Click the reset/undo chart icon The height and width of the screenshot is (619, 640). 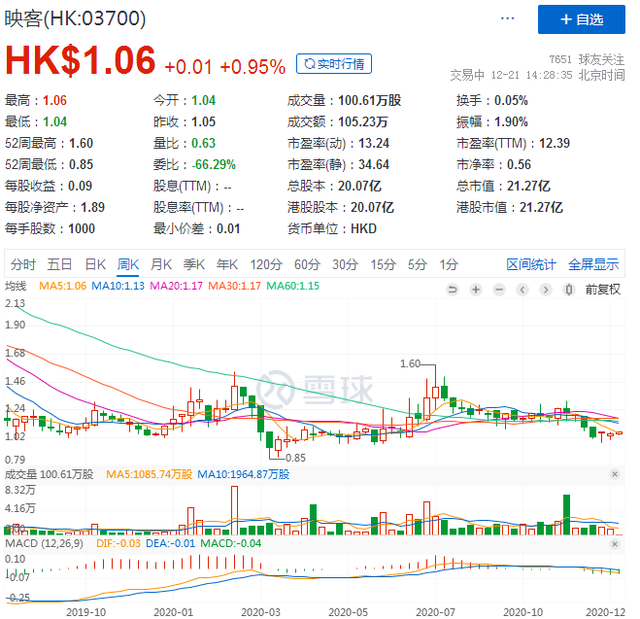click(452, 290)
